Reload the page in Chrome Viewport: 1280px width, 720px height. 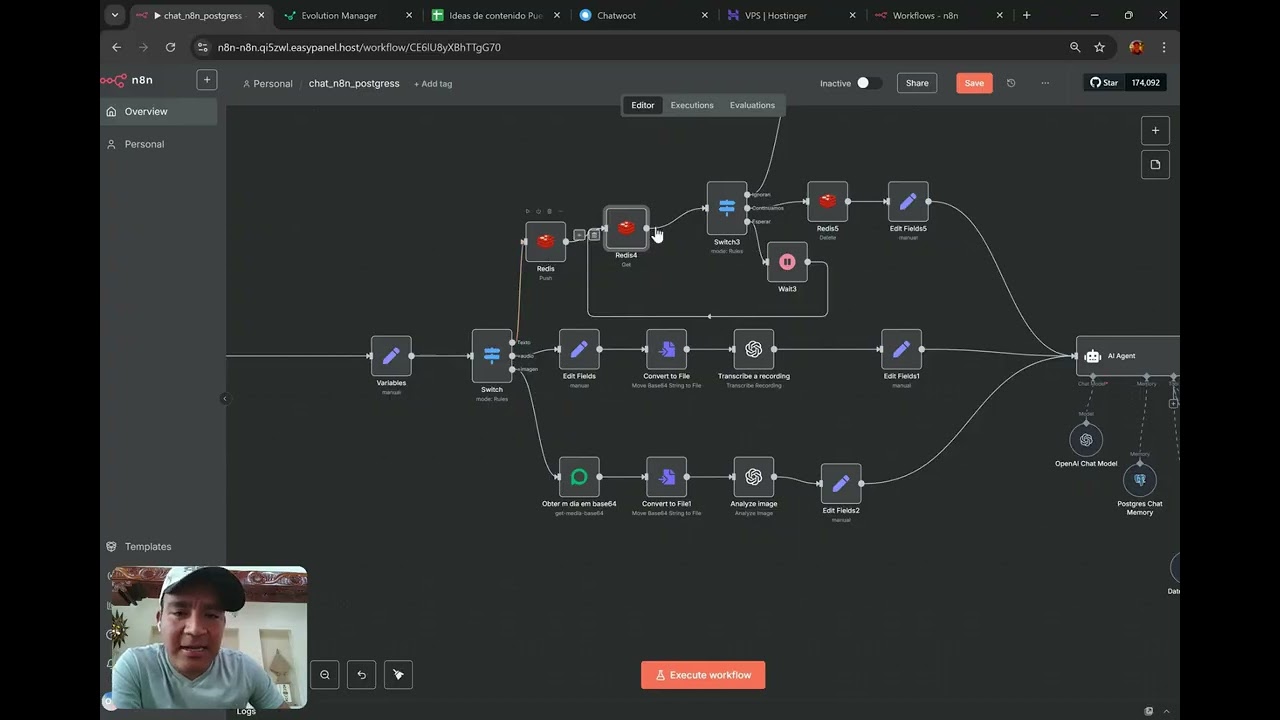[170, 47]
